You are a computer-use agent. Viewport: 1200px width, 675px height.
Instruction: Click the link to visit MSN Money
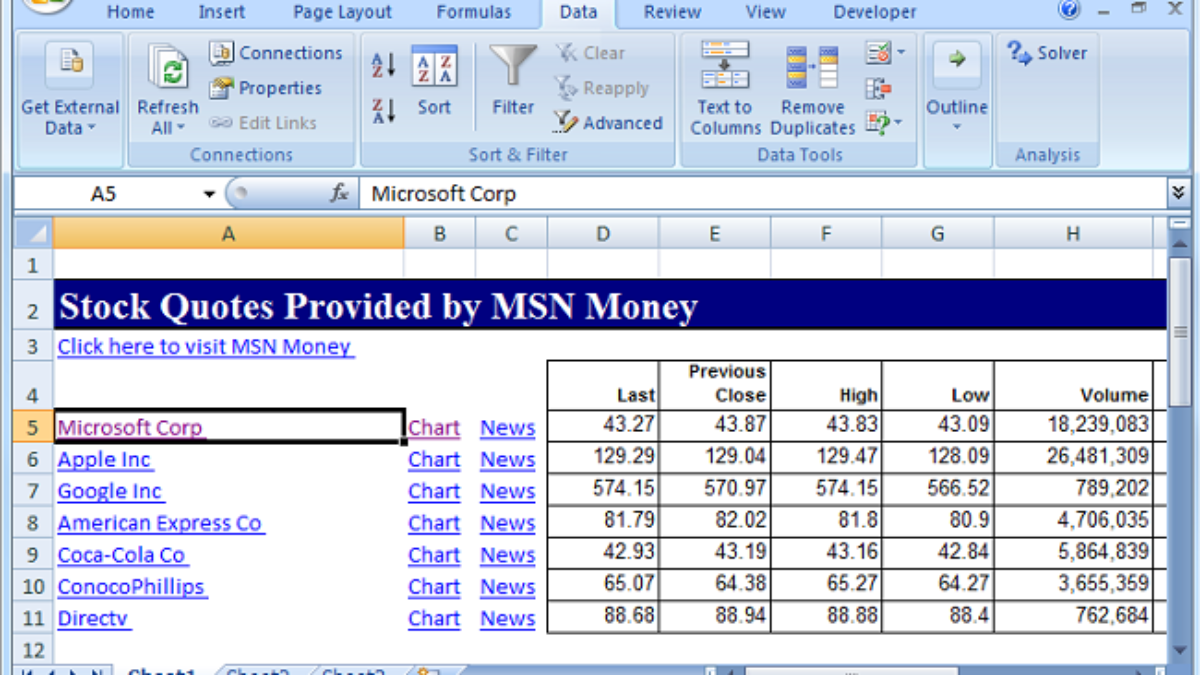point(205,347)
